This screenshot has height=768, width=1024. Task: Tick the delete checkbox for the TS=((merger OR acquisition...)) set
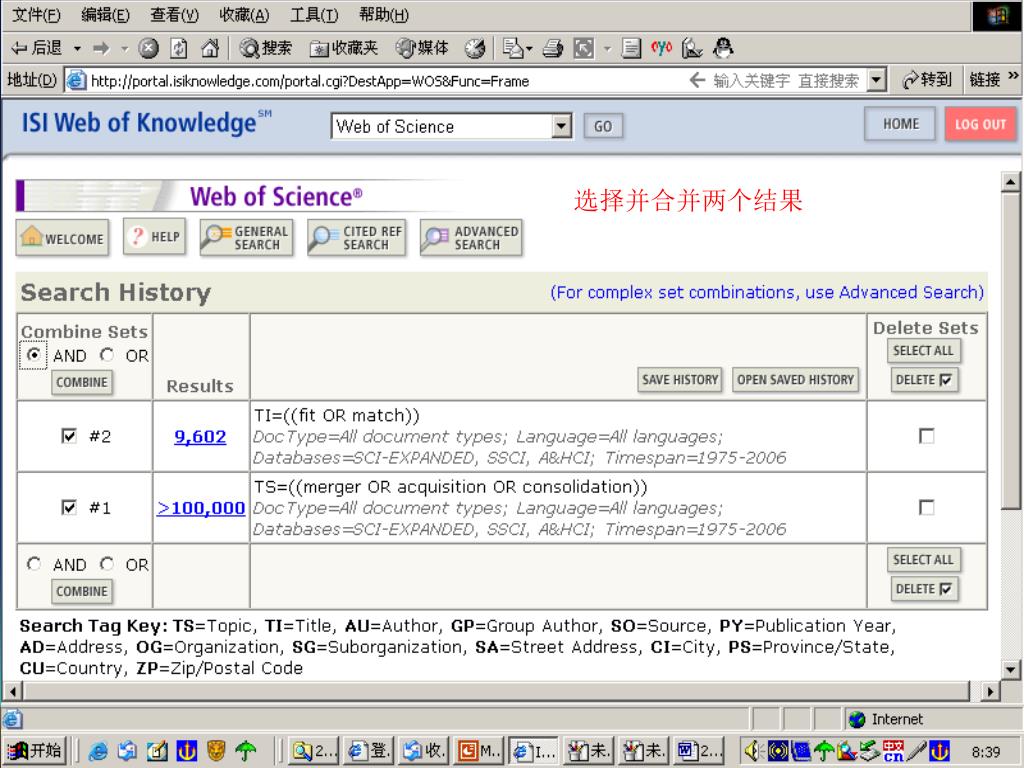(x=926, y=507)
